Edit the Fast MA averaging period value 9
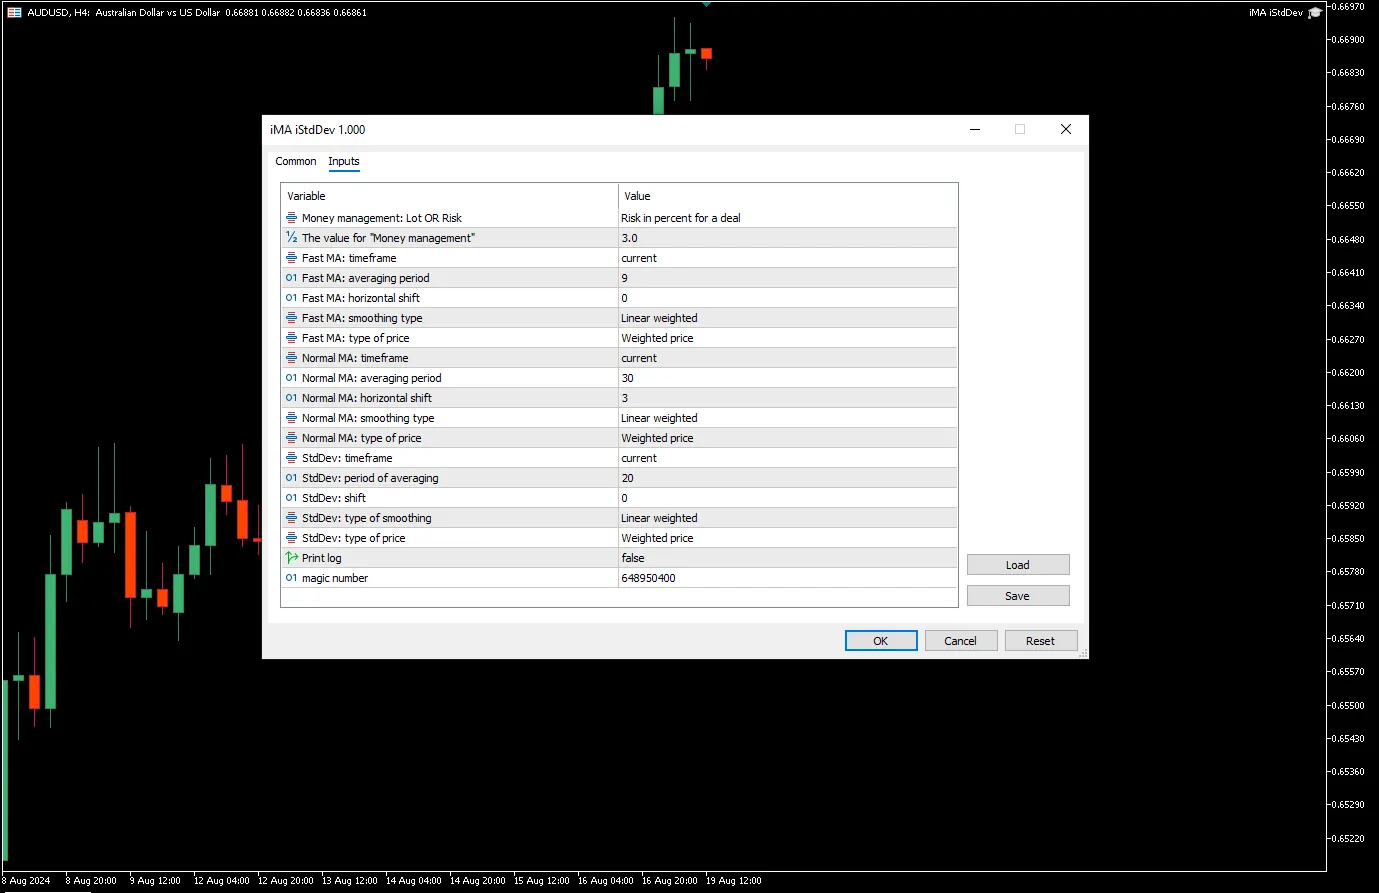This screenshot has height=893, width=1379. pyautogui.click(x=788, y=278)
